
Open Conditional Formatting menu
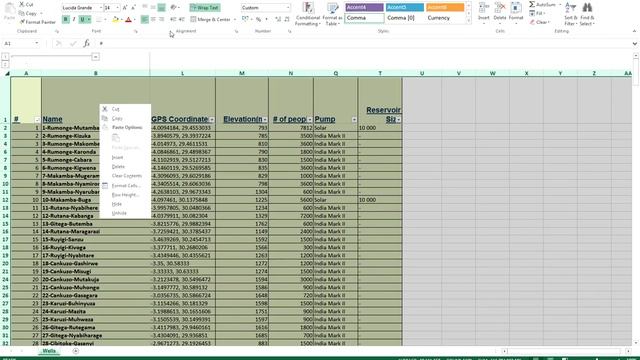[307, 14]
